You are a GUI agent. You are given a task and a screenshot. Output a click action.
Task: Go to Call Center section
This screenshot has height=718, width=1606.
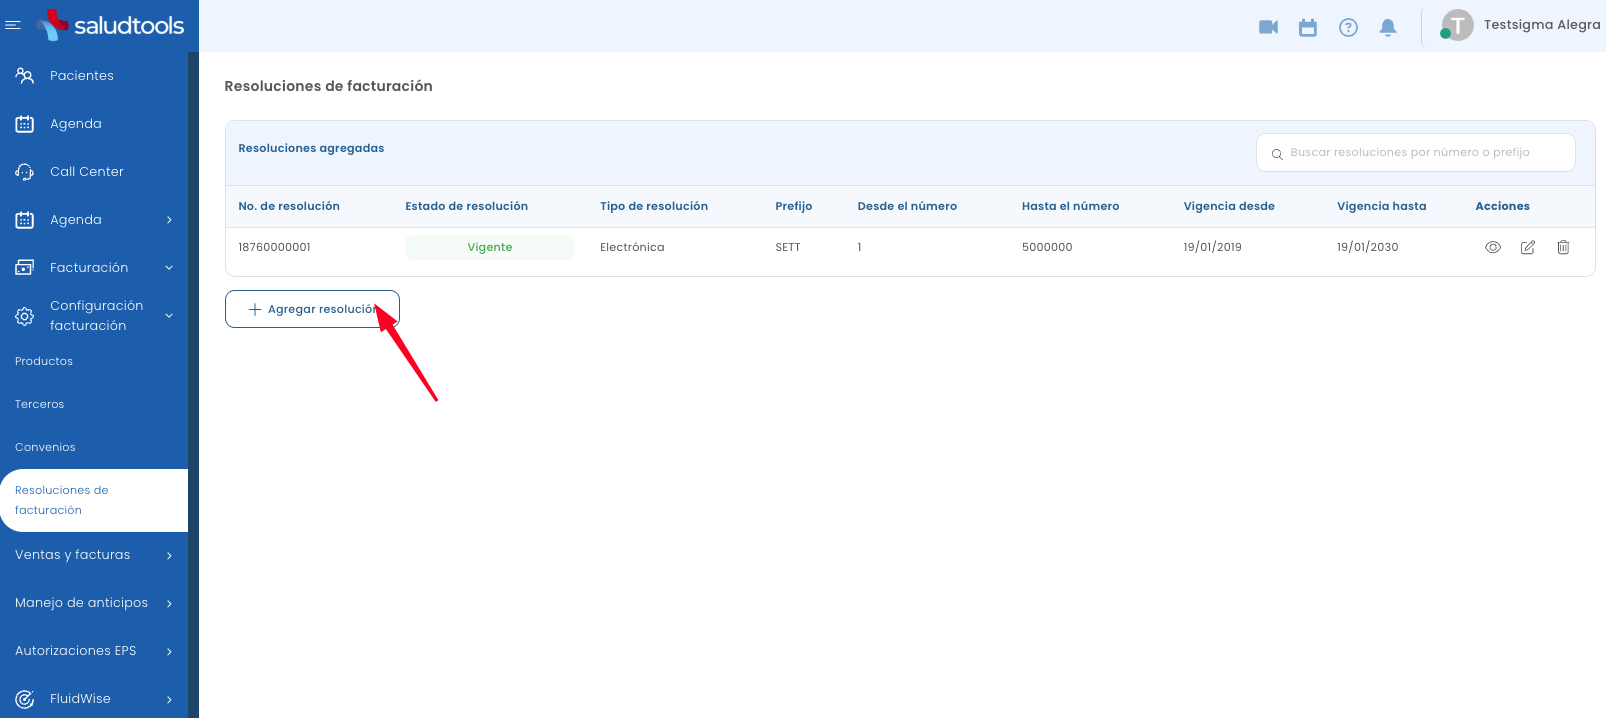pyautogui.click(x=86, y=172)
